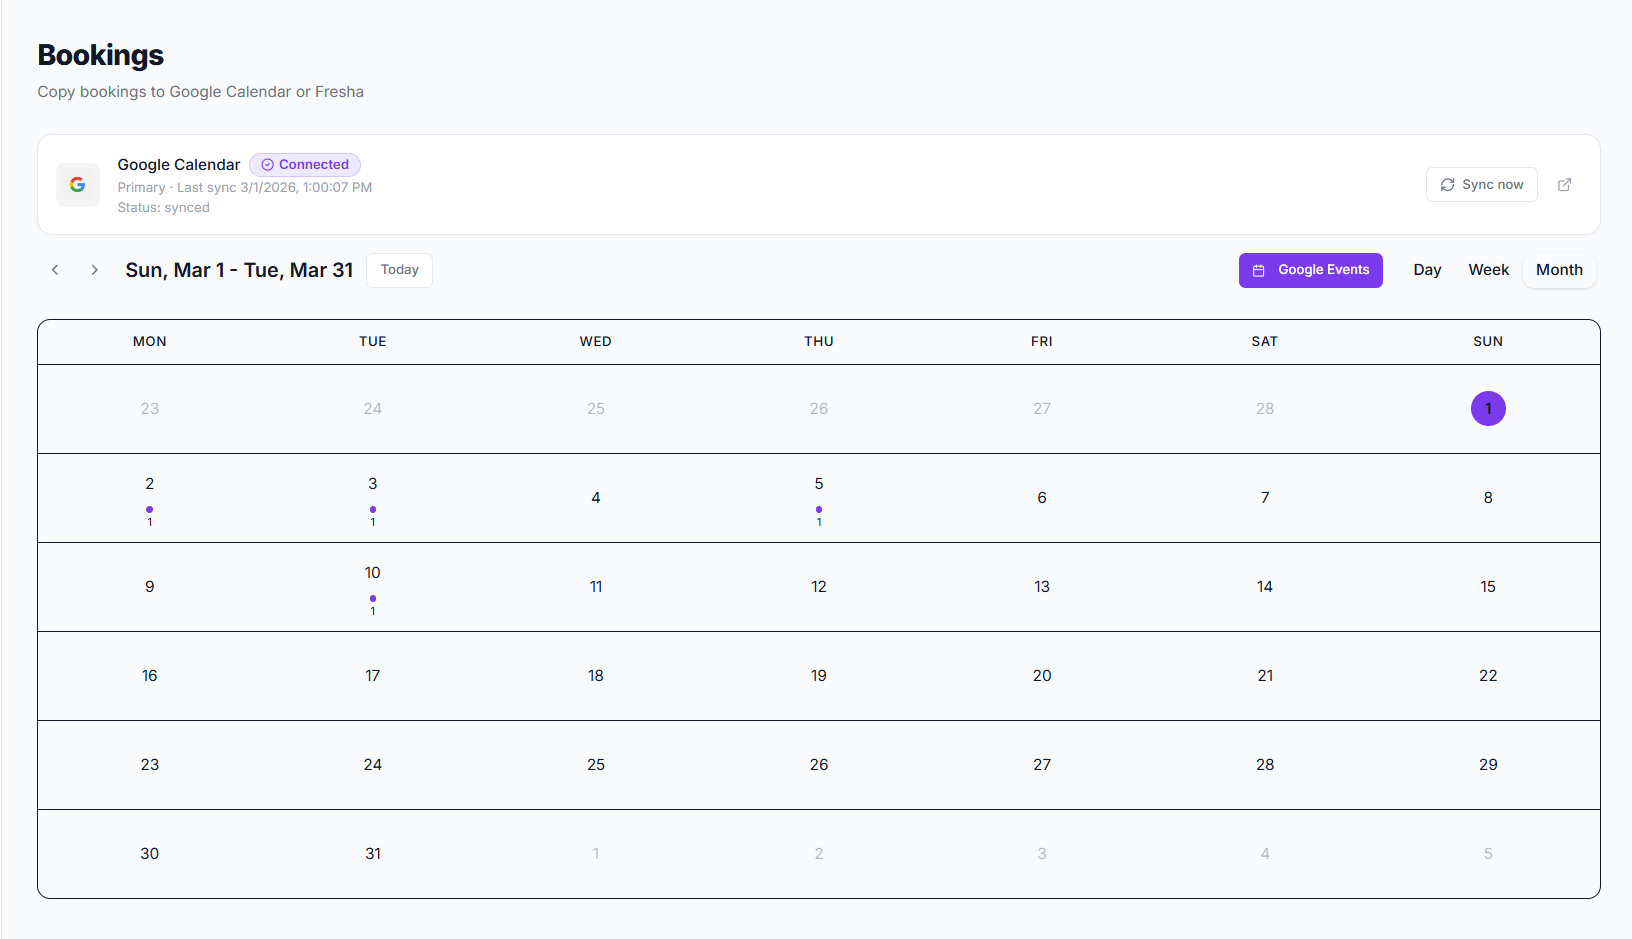Advance to next month using right chevron
The height and width of the screenshot is (939, 1632).
coord(94,269)
